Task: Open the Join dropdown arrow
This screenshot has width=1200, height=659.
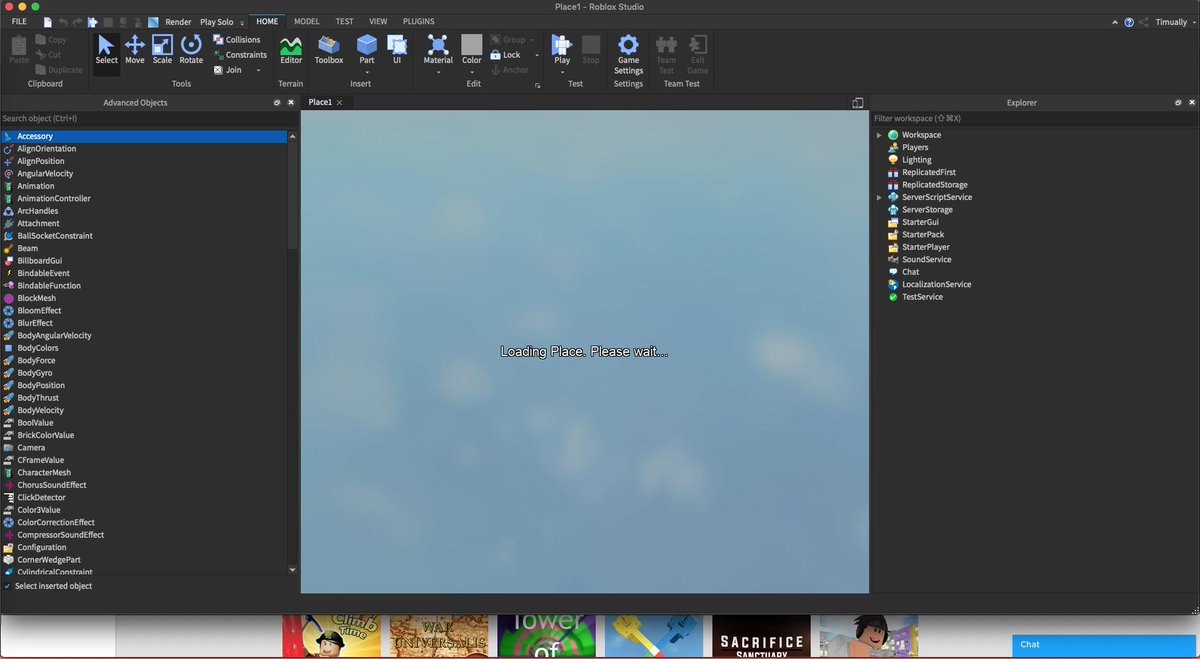Action: click(x=258, y=70)
